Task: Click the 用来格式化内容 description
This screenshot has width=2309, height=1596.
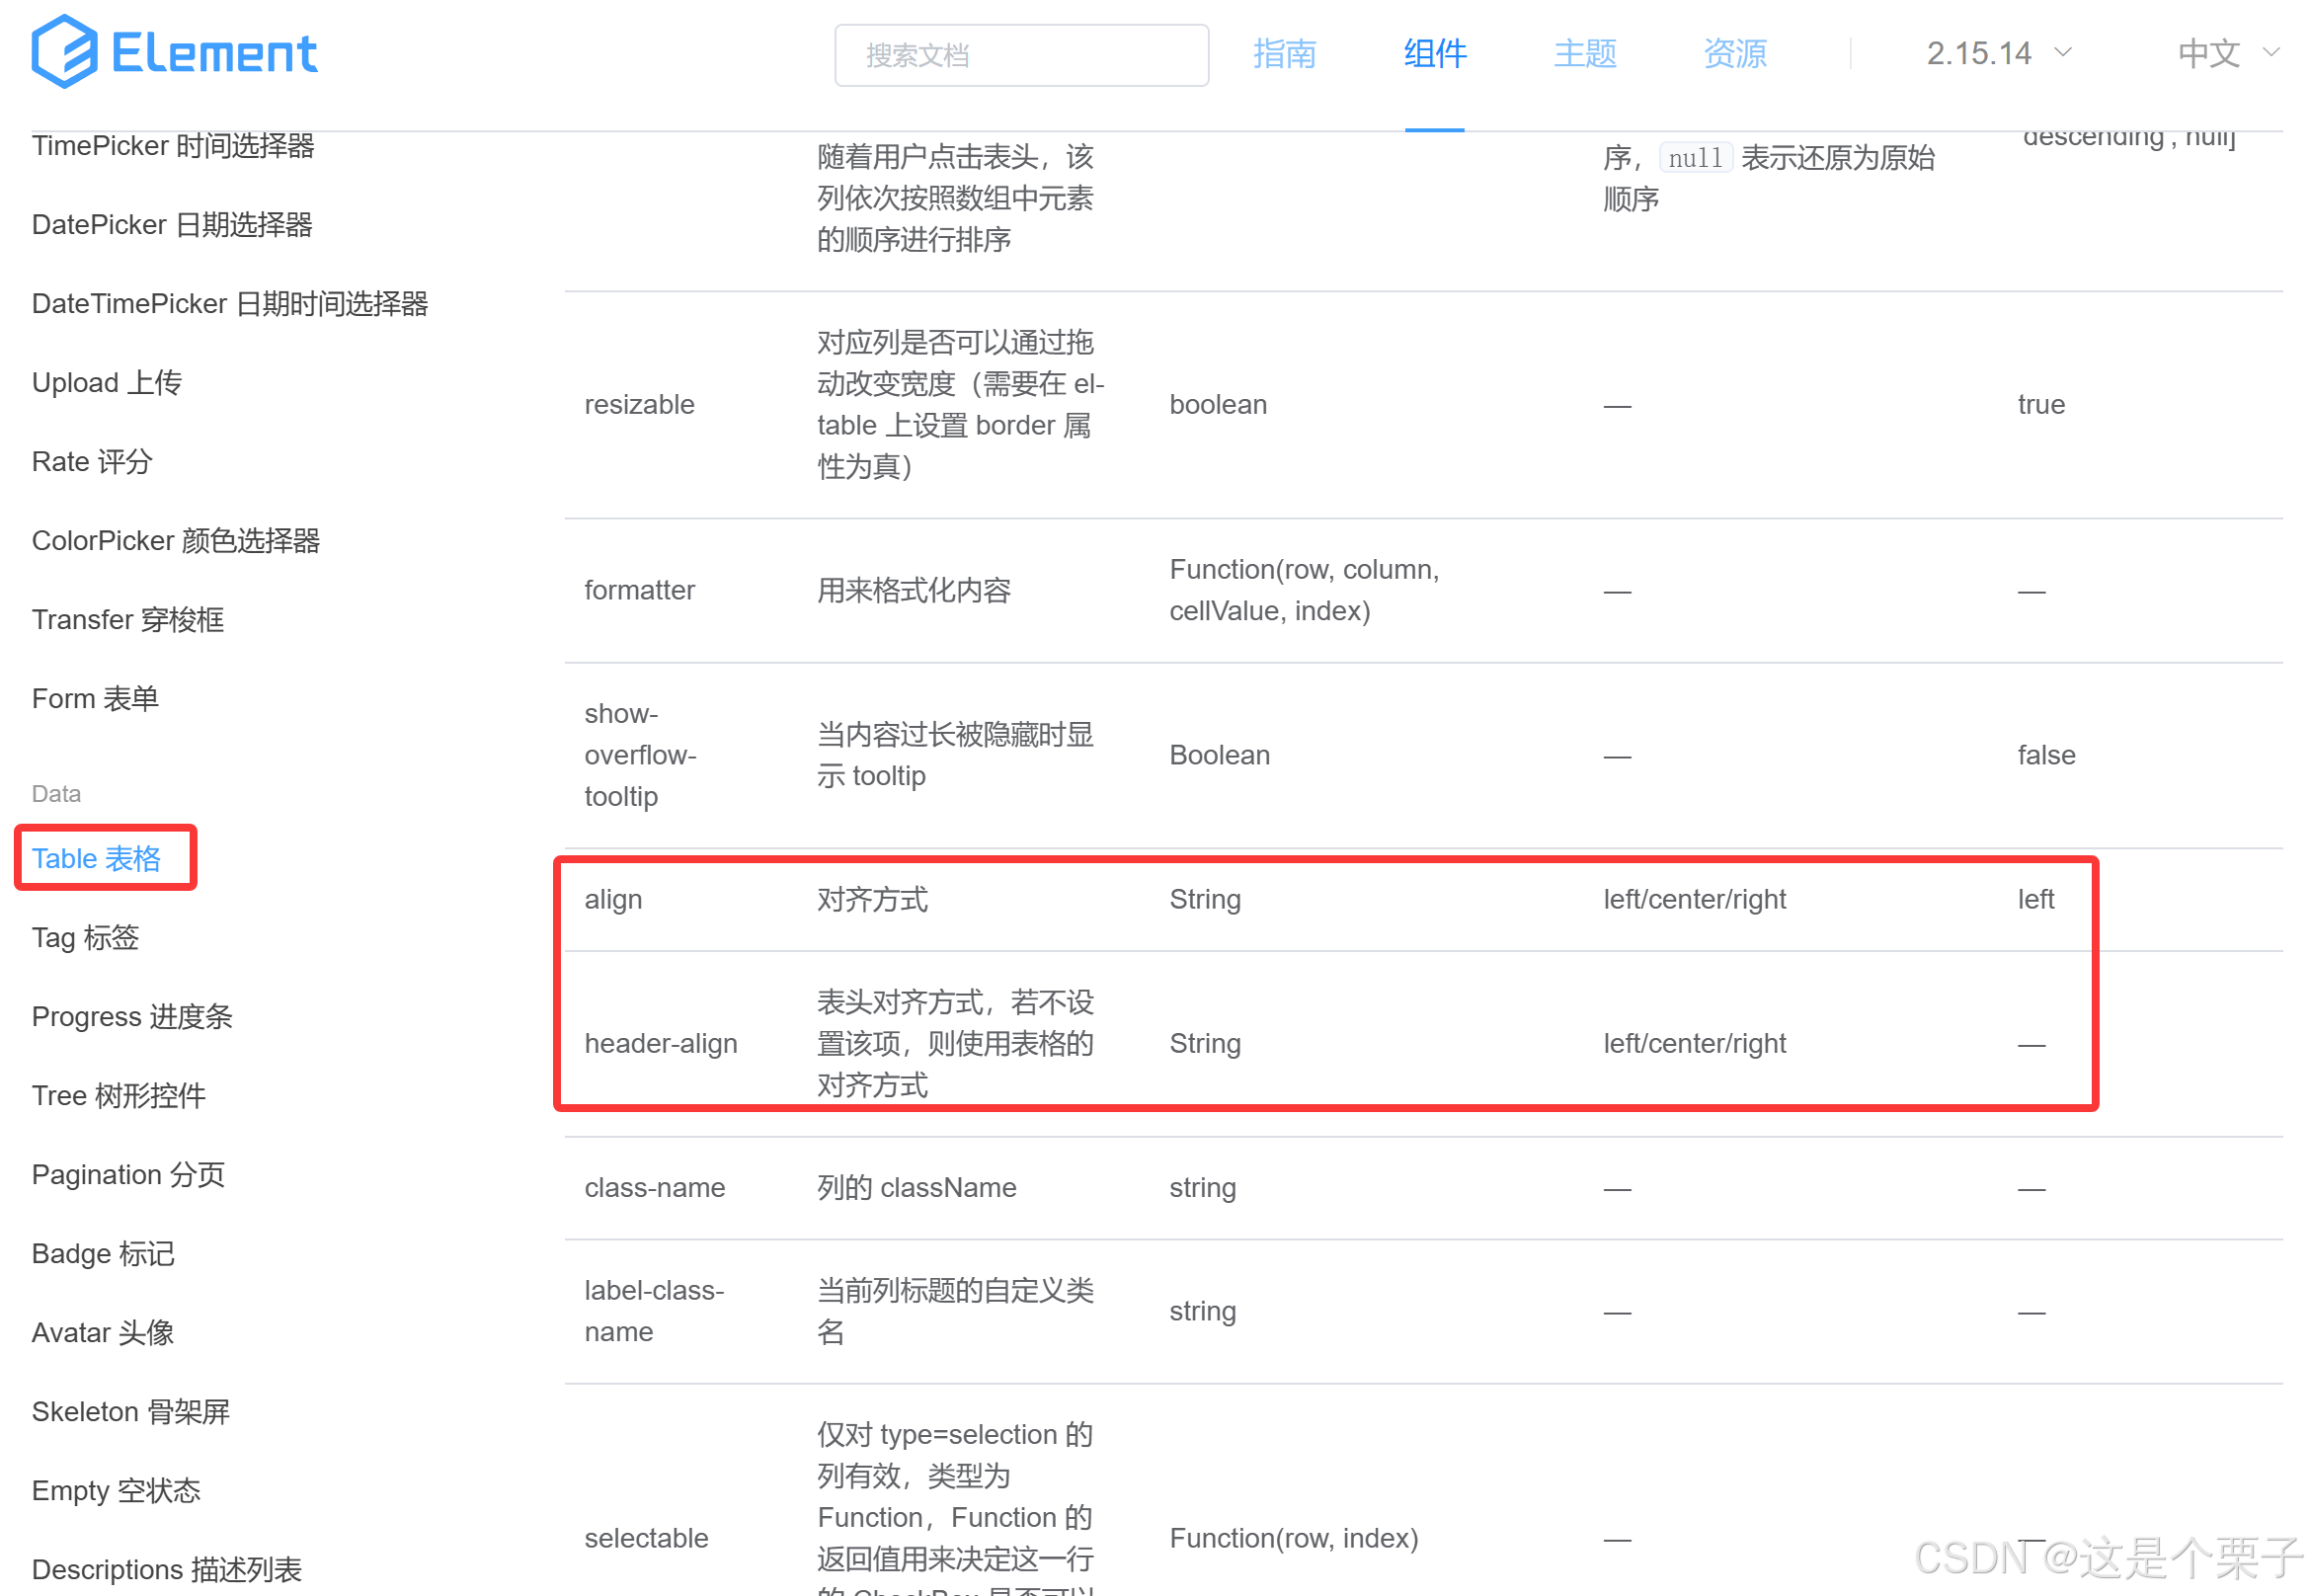Action: 914,591
